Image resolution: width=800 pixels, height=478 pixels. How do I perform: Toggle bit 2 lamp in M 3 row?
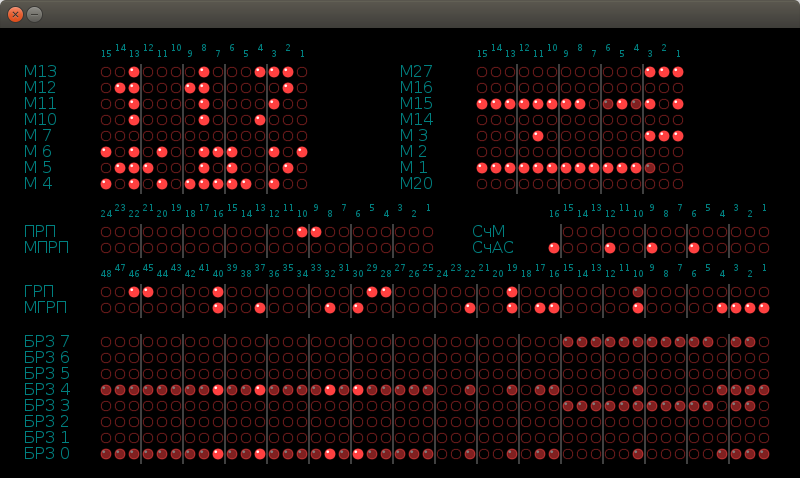click(664, 136)
